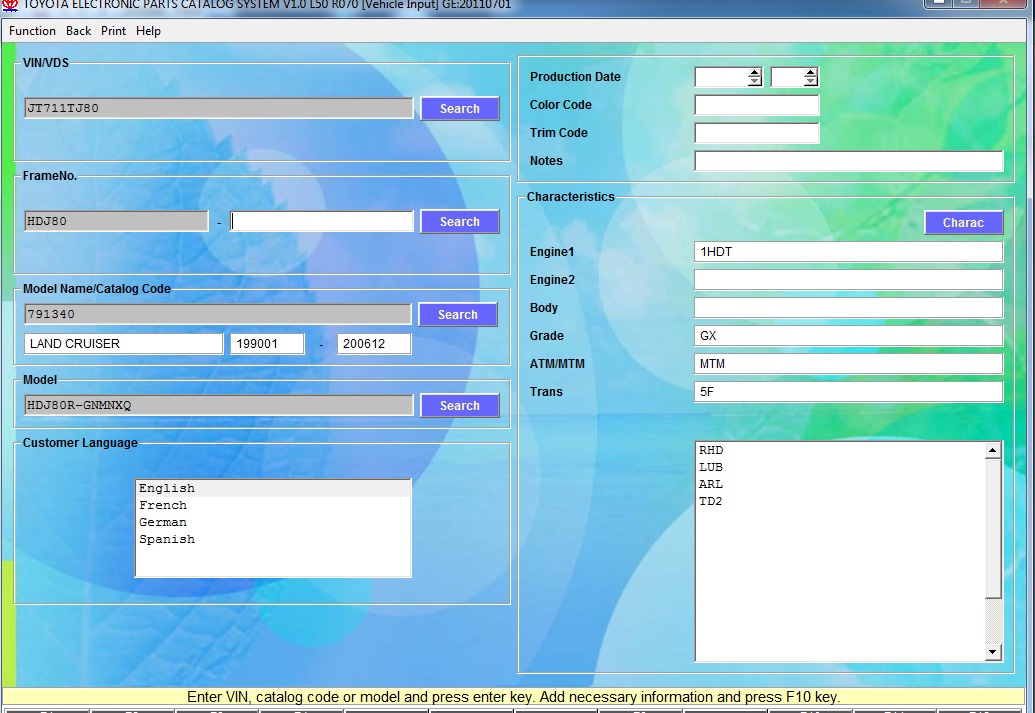Click the Color Code input field
The height and width of the screenshot is (713, 1035).
tap(757, 105)
